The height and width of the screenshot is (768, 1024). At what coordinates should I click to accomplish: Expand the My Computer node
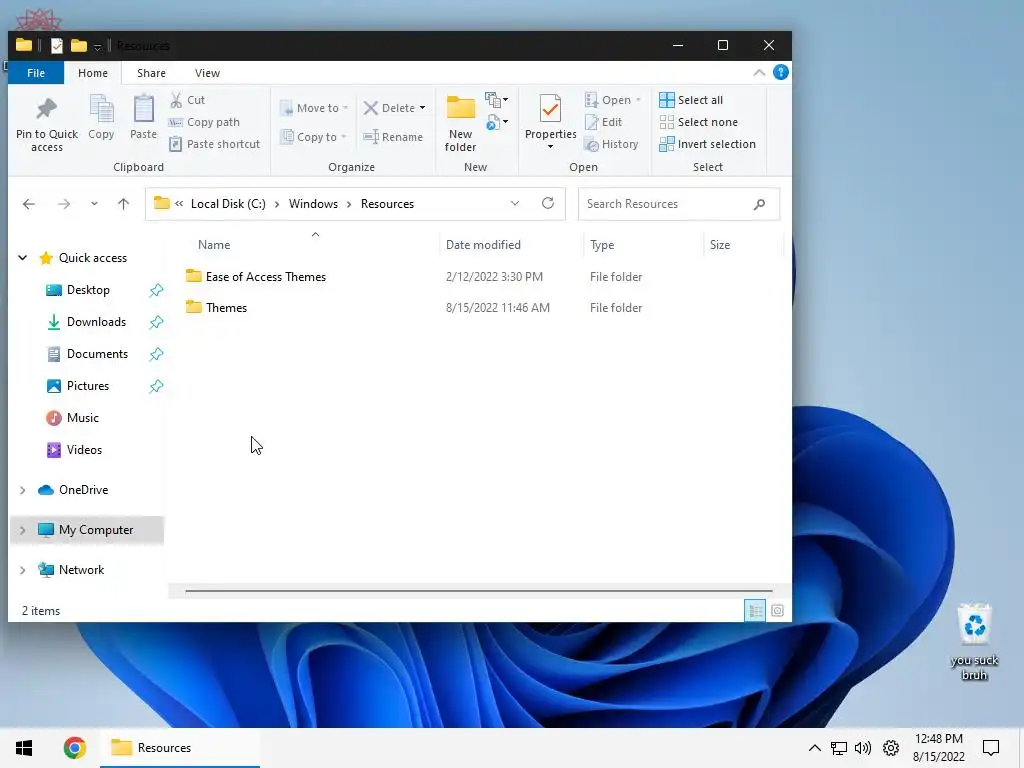click(x=22, y=530)
